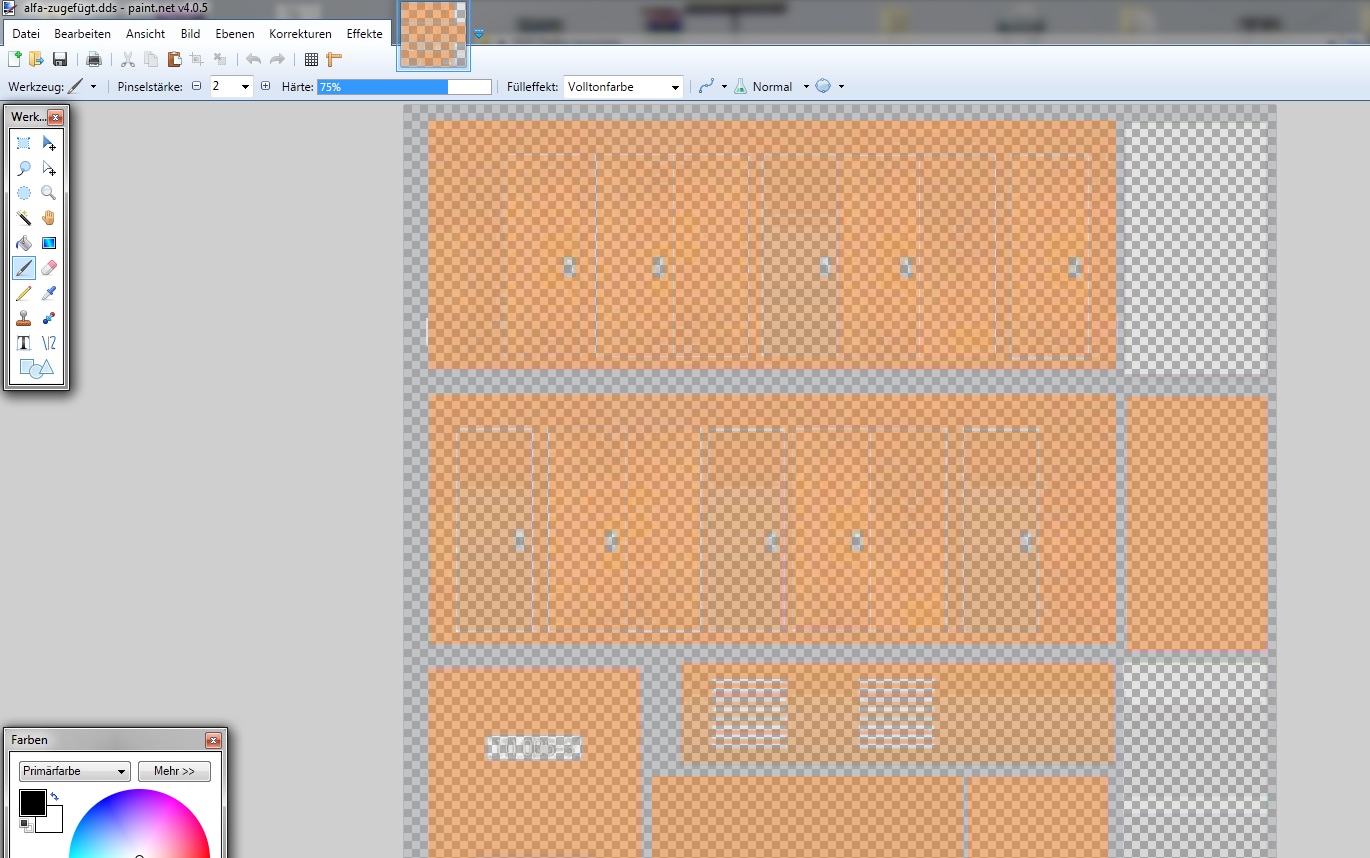Screen dimensions: 1370x858
Task: Toggle the rulers display
Action: pos(334,59)
